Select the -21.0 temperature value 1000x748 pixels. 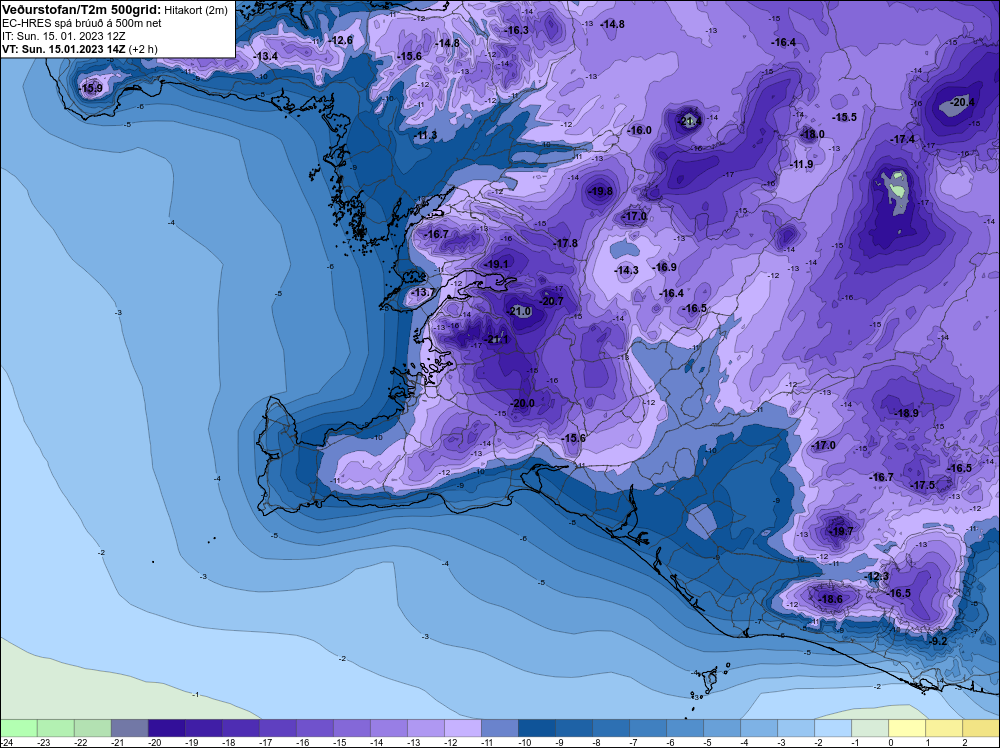[x=520, y=311]
